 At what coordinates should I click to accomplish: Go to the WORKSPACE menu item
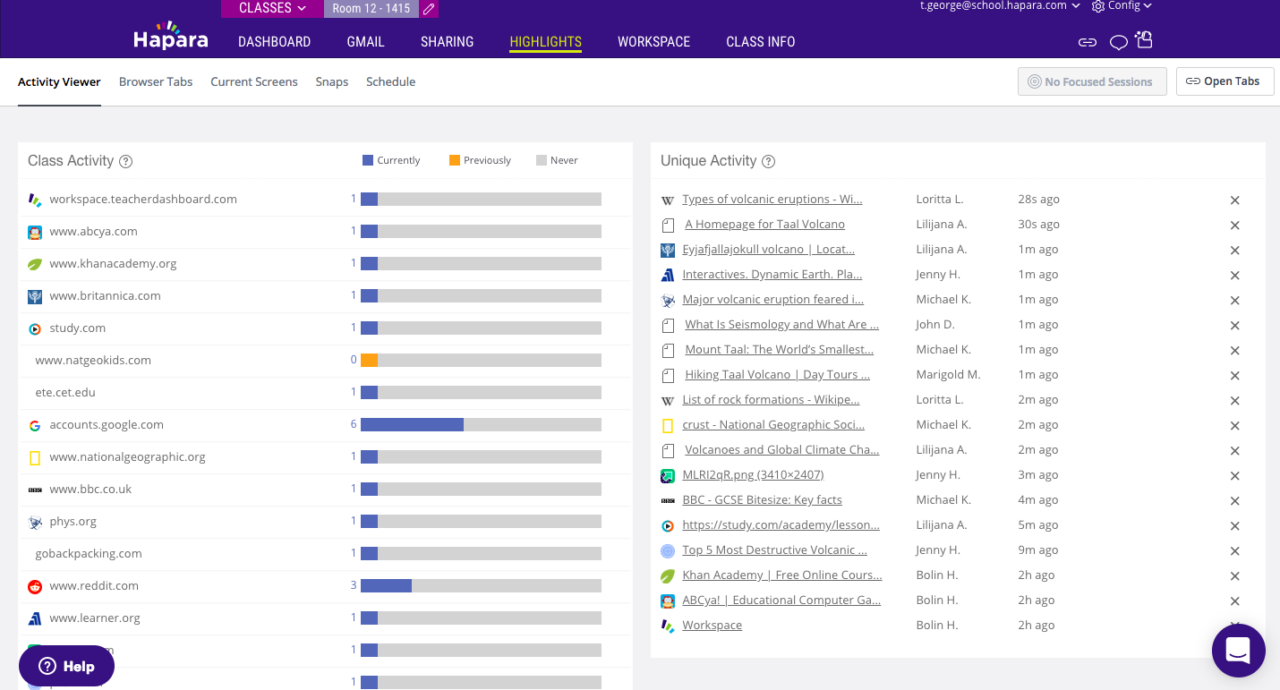[x=653, y=42]
